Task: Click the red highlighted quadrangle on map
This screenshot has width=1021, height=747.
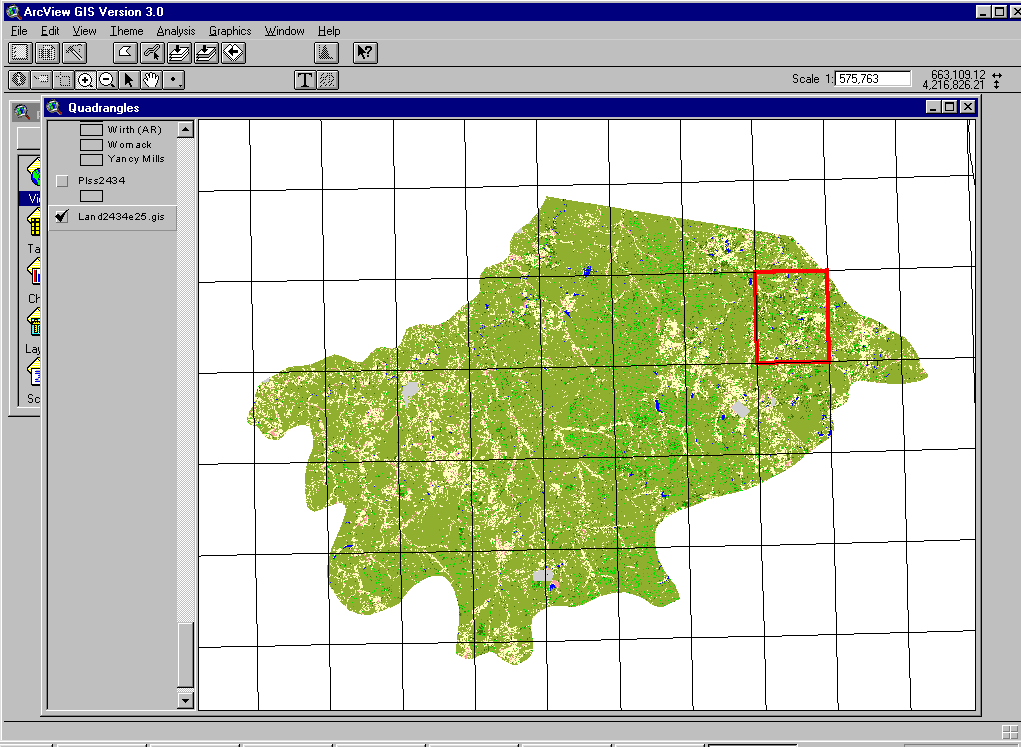Action: pyautogui.click(x=791, y=316)
